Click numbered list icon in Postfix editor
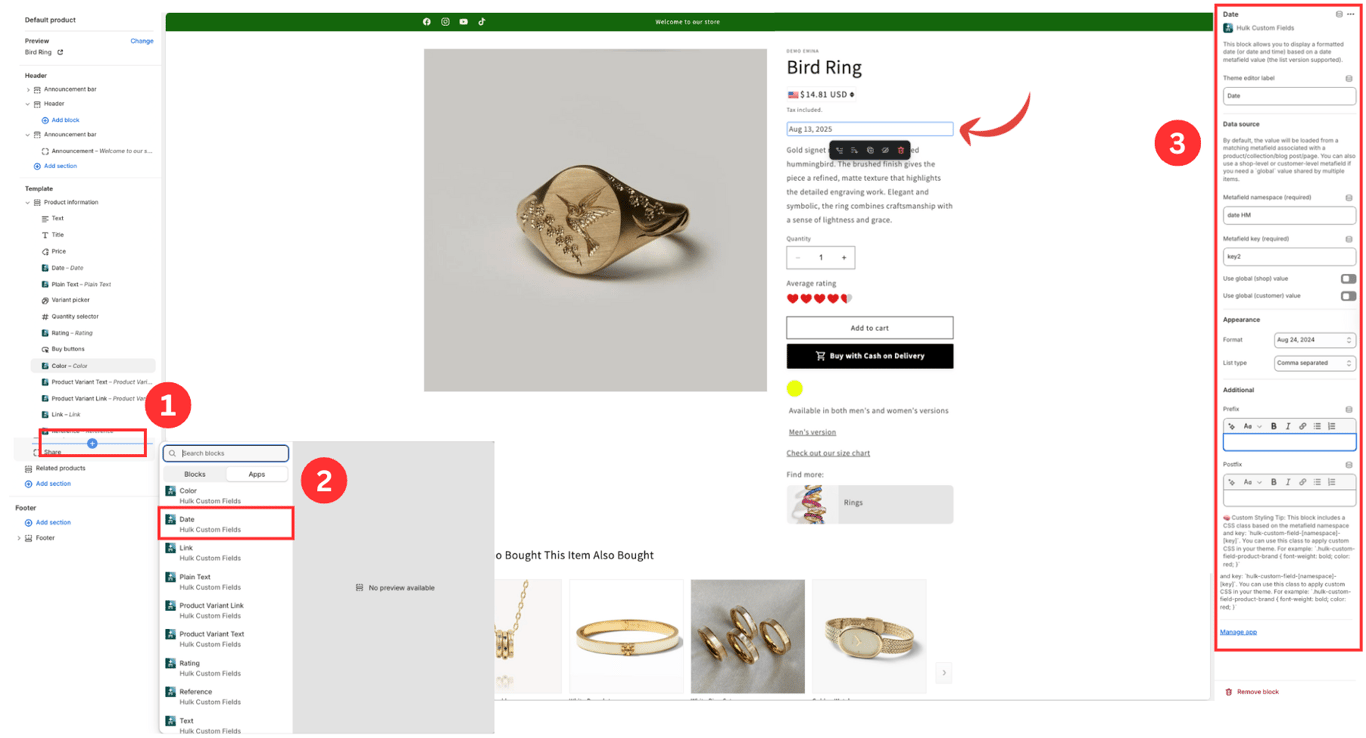1366x738 pixels. [1331, 482]
